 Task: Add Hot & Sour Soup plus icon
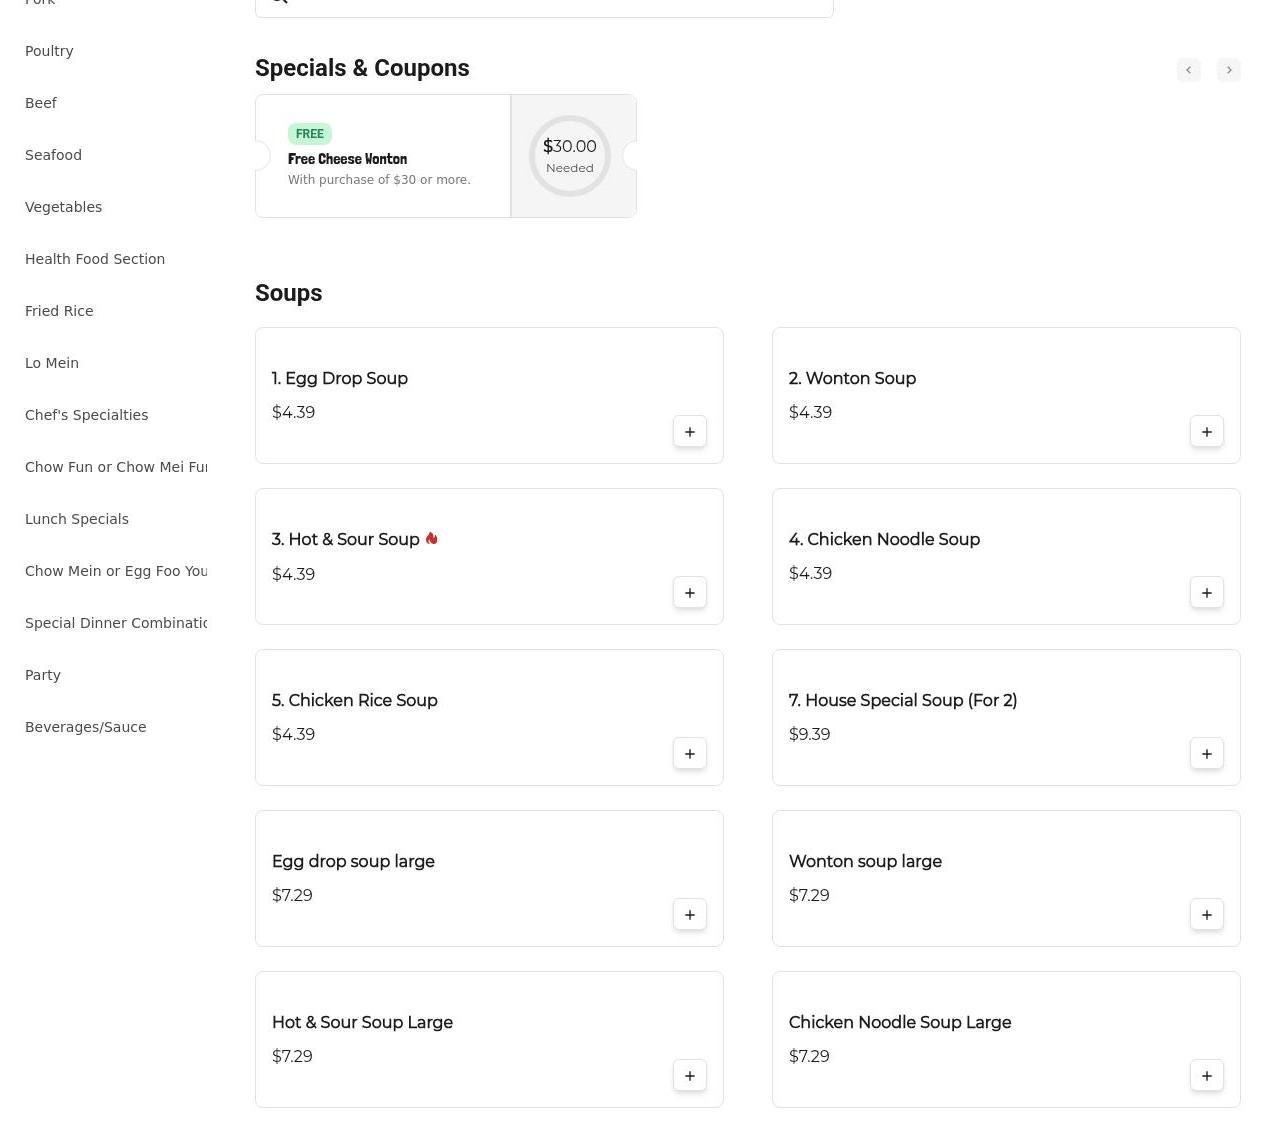pos(690,593)
